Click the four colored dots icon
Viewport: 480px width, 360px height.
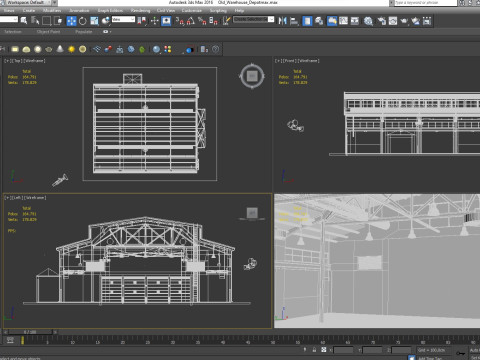(x=168, y=49)
